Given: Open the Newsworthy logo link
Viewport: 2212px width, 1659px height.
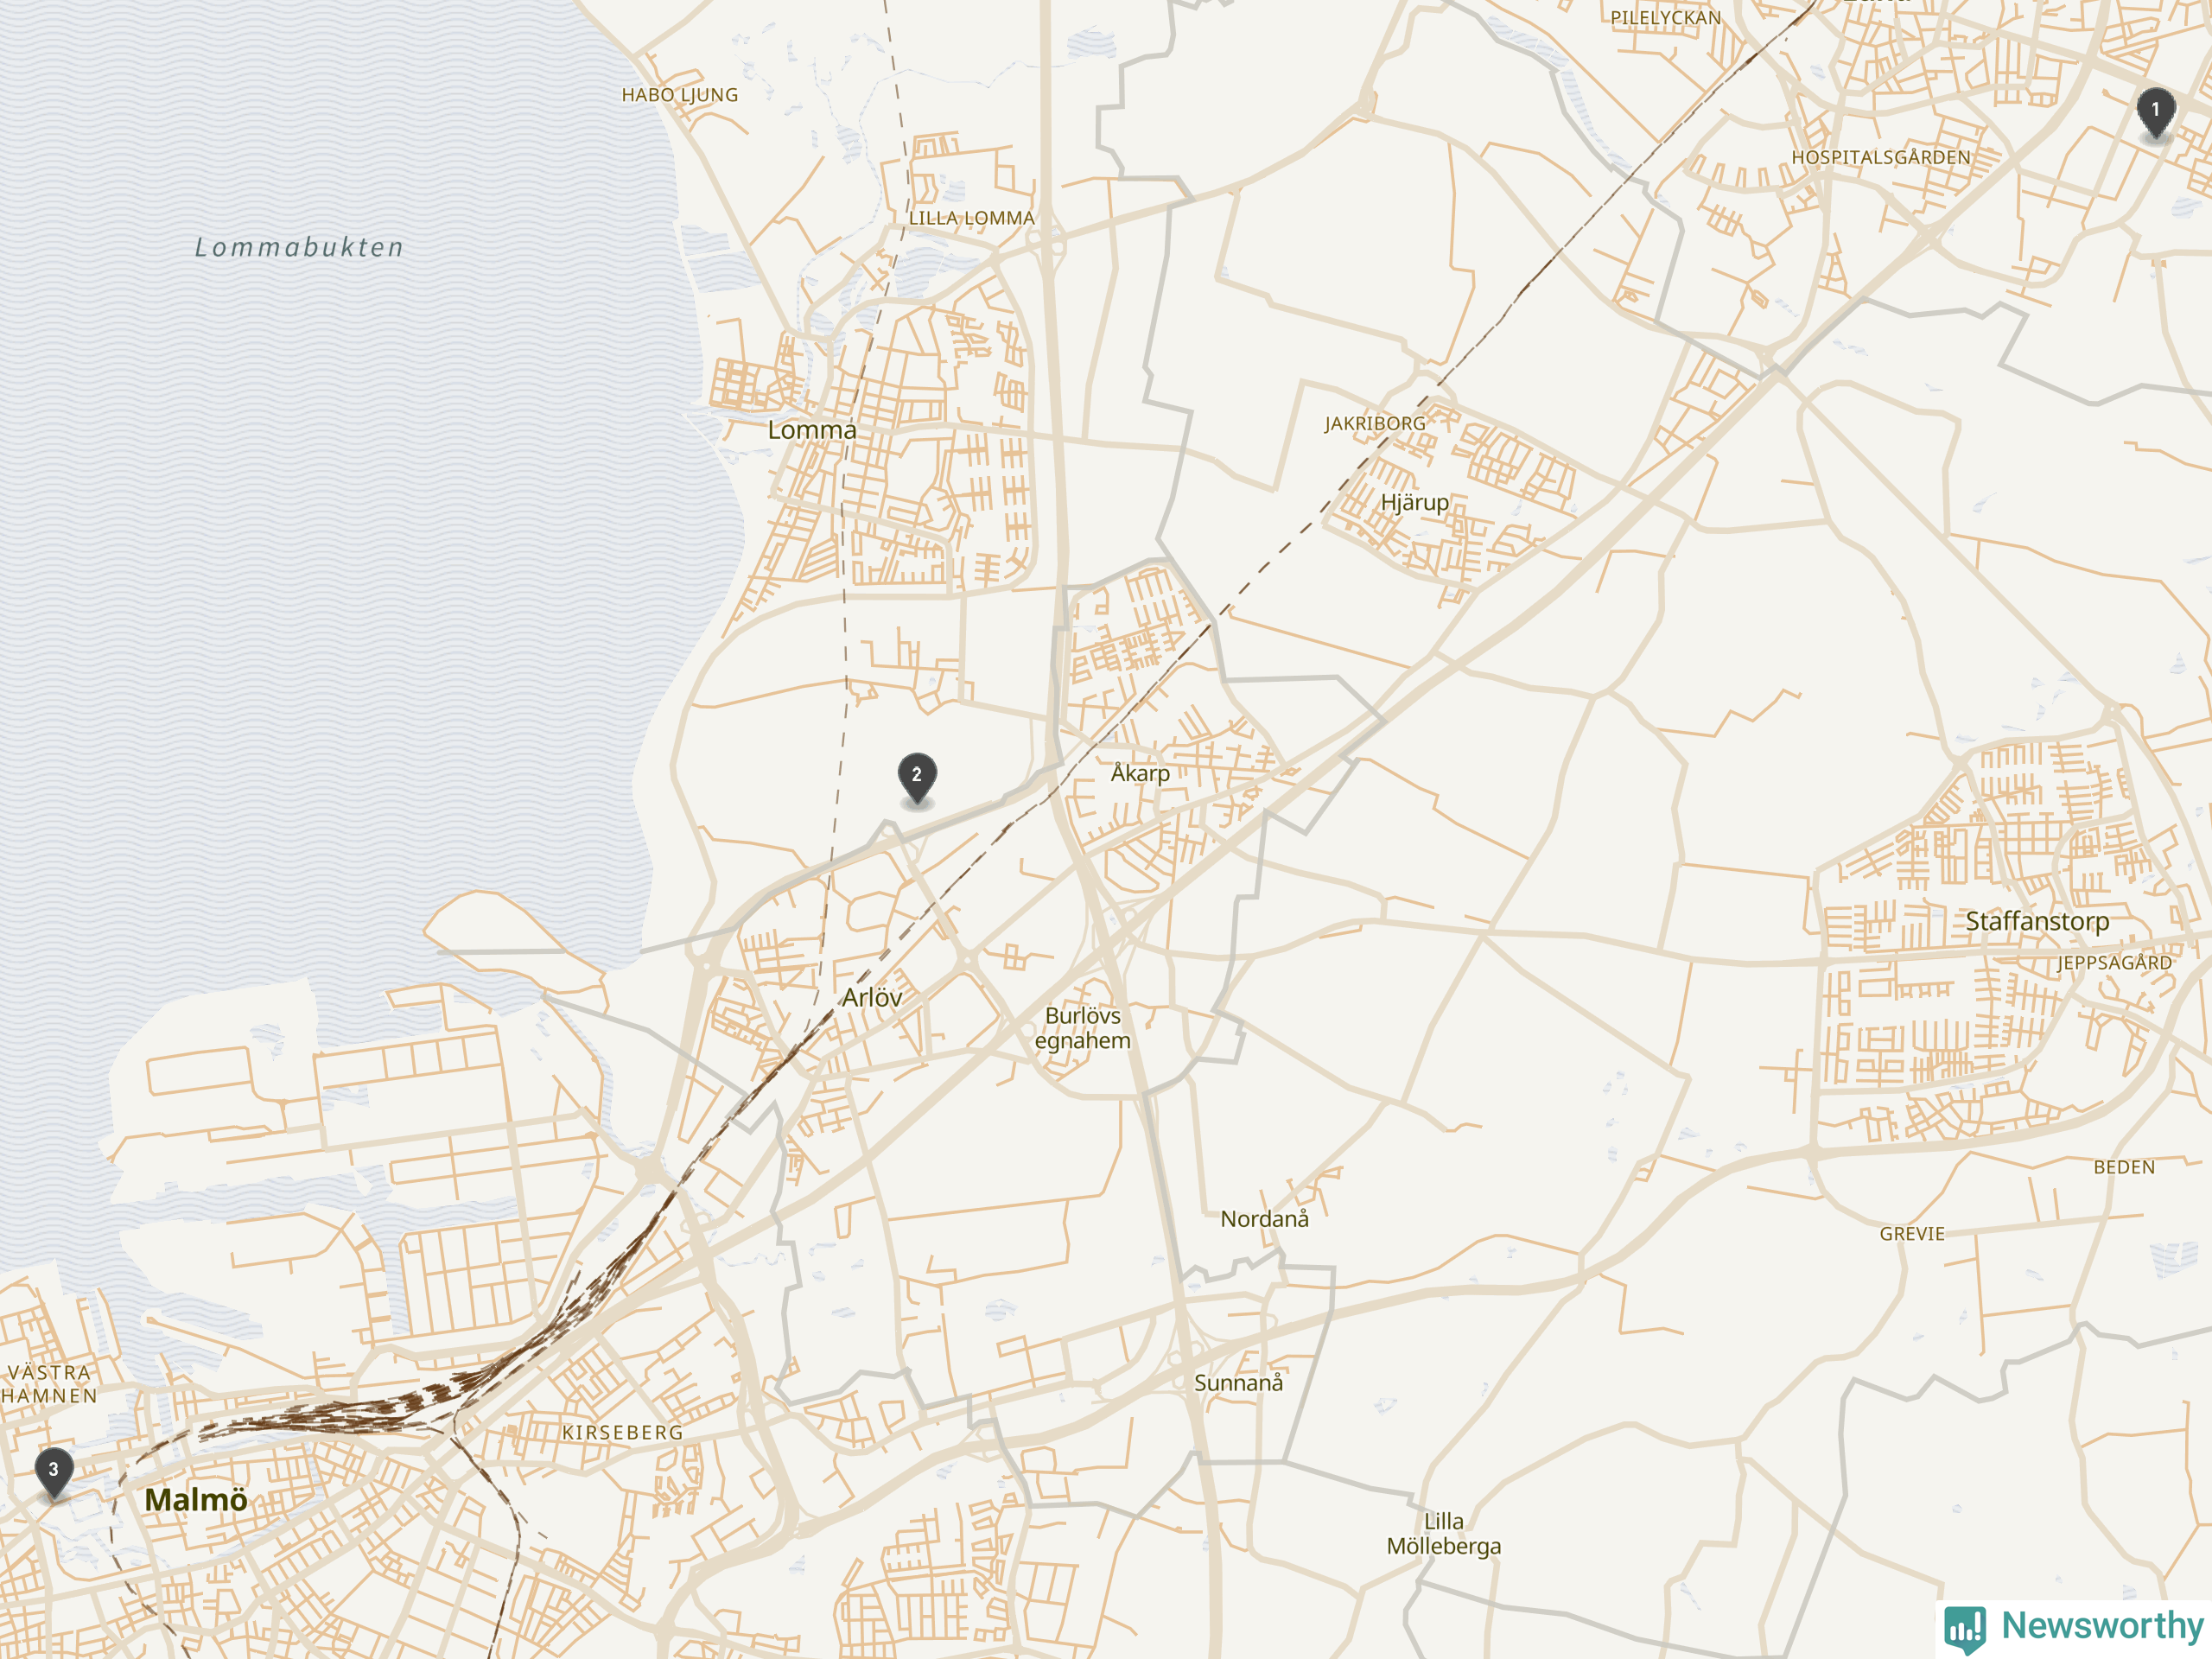Looking at the screenshot, I should point(2073,1627).
